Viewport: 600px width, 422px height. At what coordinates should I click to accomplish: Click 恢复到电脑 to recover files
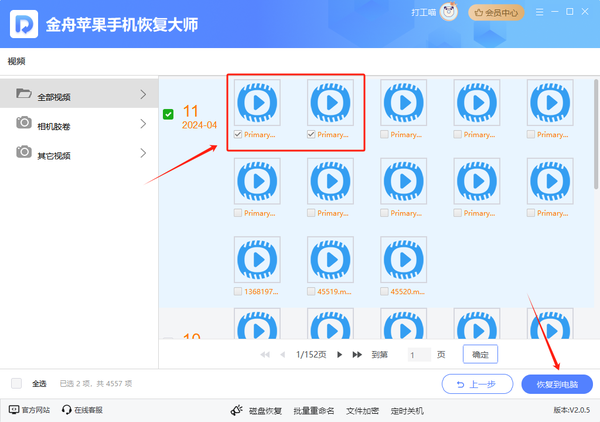pos(557,384)
